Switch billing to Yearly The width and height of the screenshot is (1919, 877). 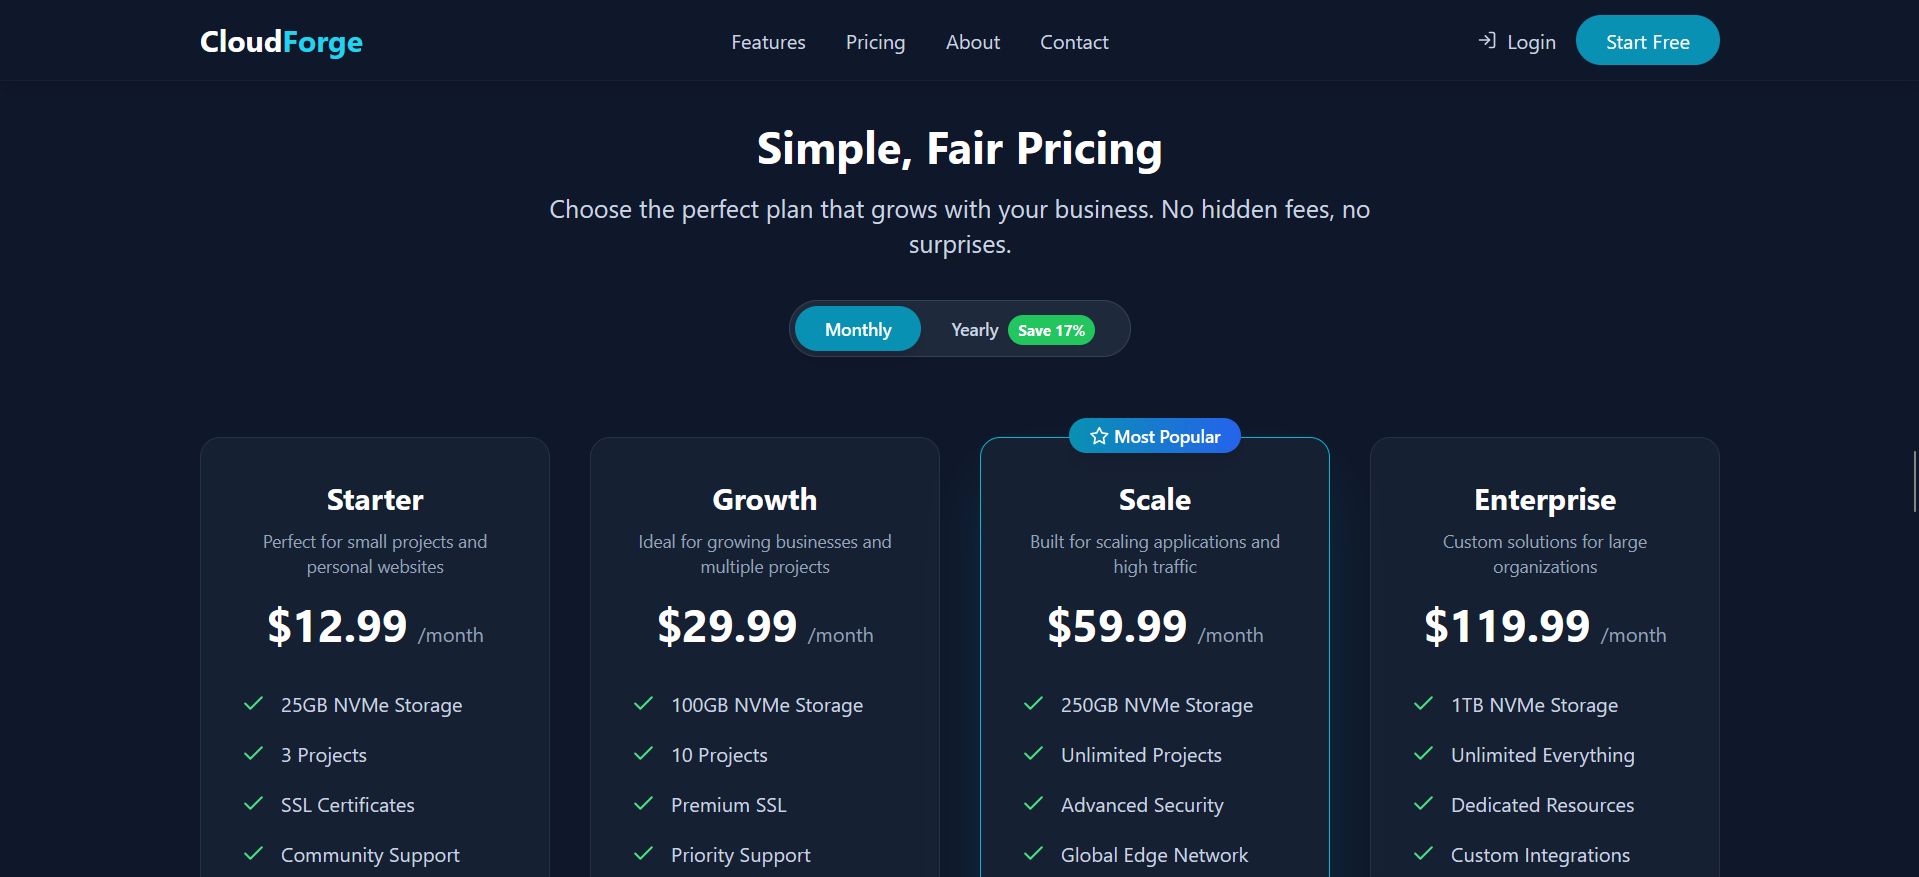coord(974,330)
